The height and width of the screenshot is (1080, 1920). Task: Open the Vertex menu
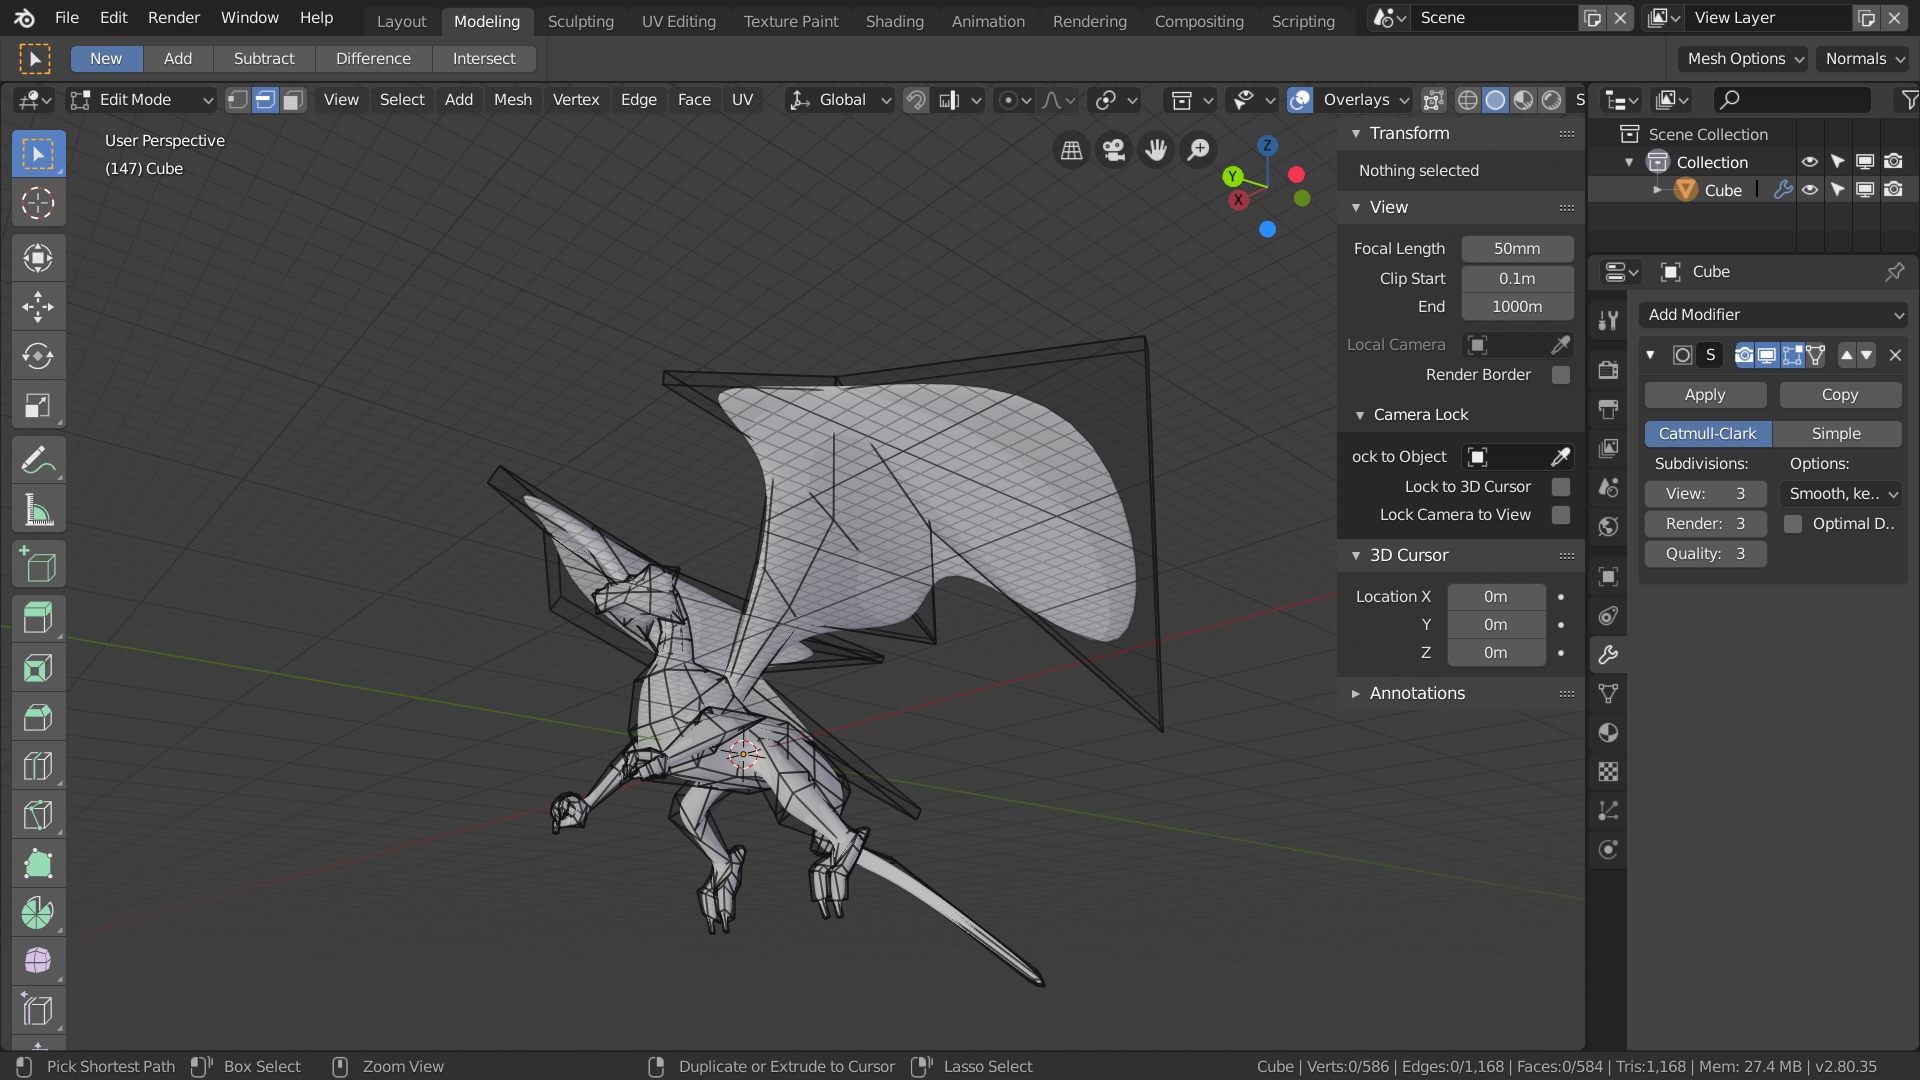[x=576, y=100]
